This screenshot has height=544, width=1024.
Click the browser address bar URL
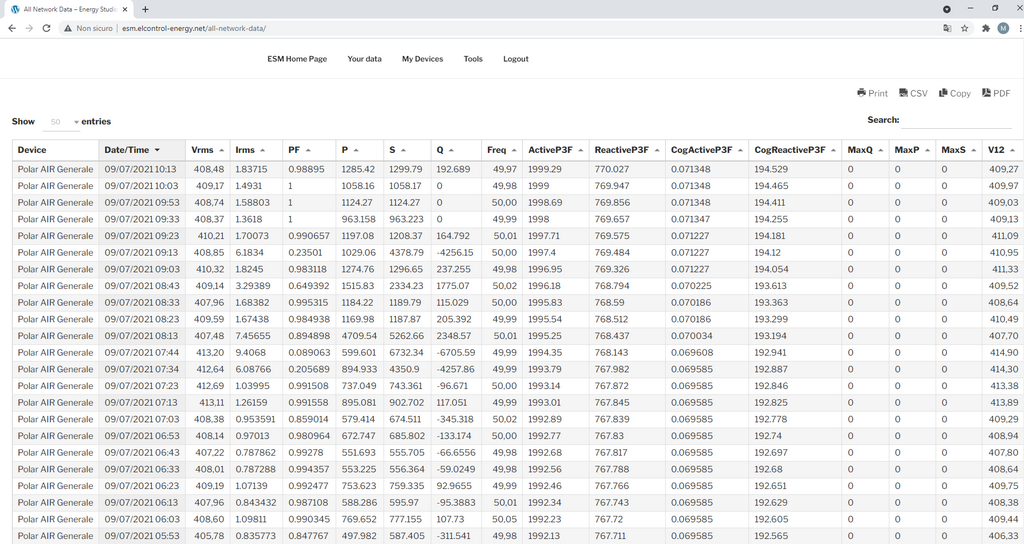(193, 28)
